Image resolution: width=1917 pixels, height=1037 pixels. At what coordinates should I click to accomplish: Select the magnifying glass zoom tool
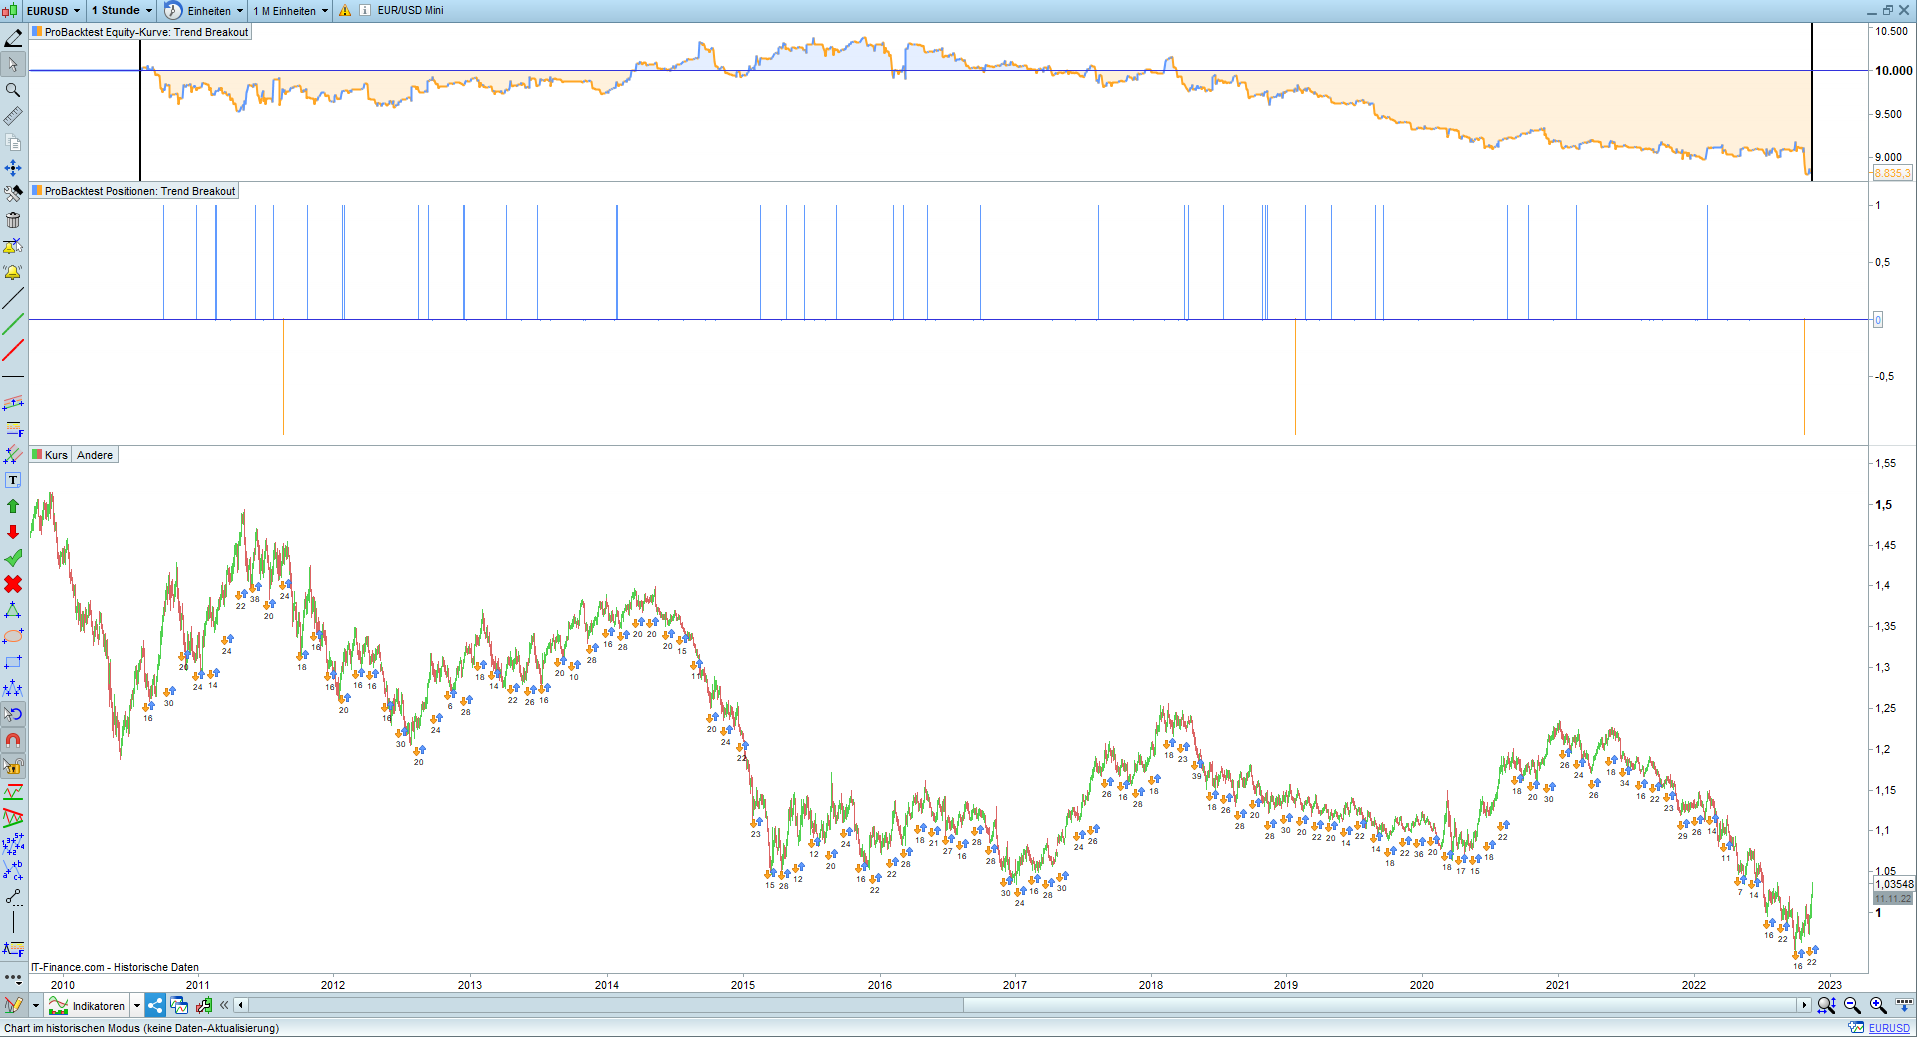(13, 90)
